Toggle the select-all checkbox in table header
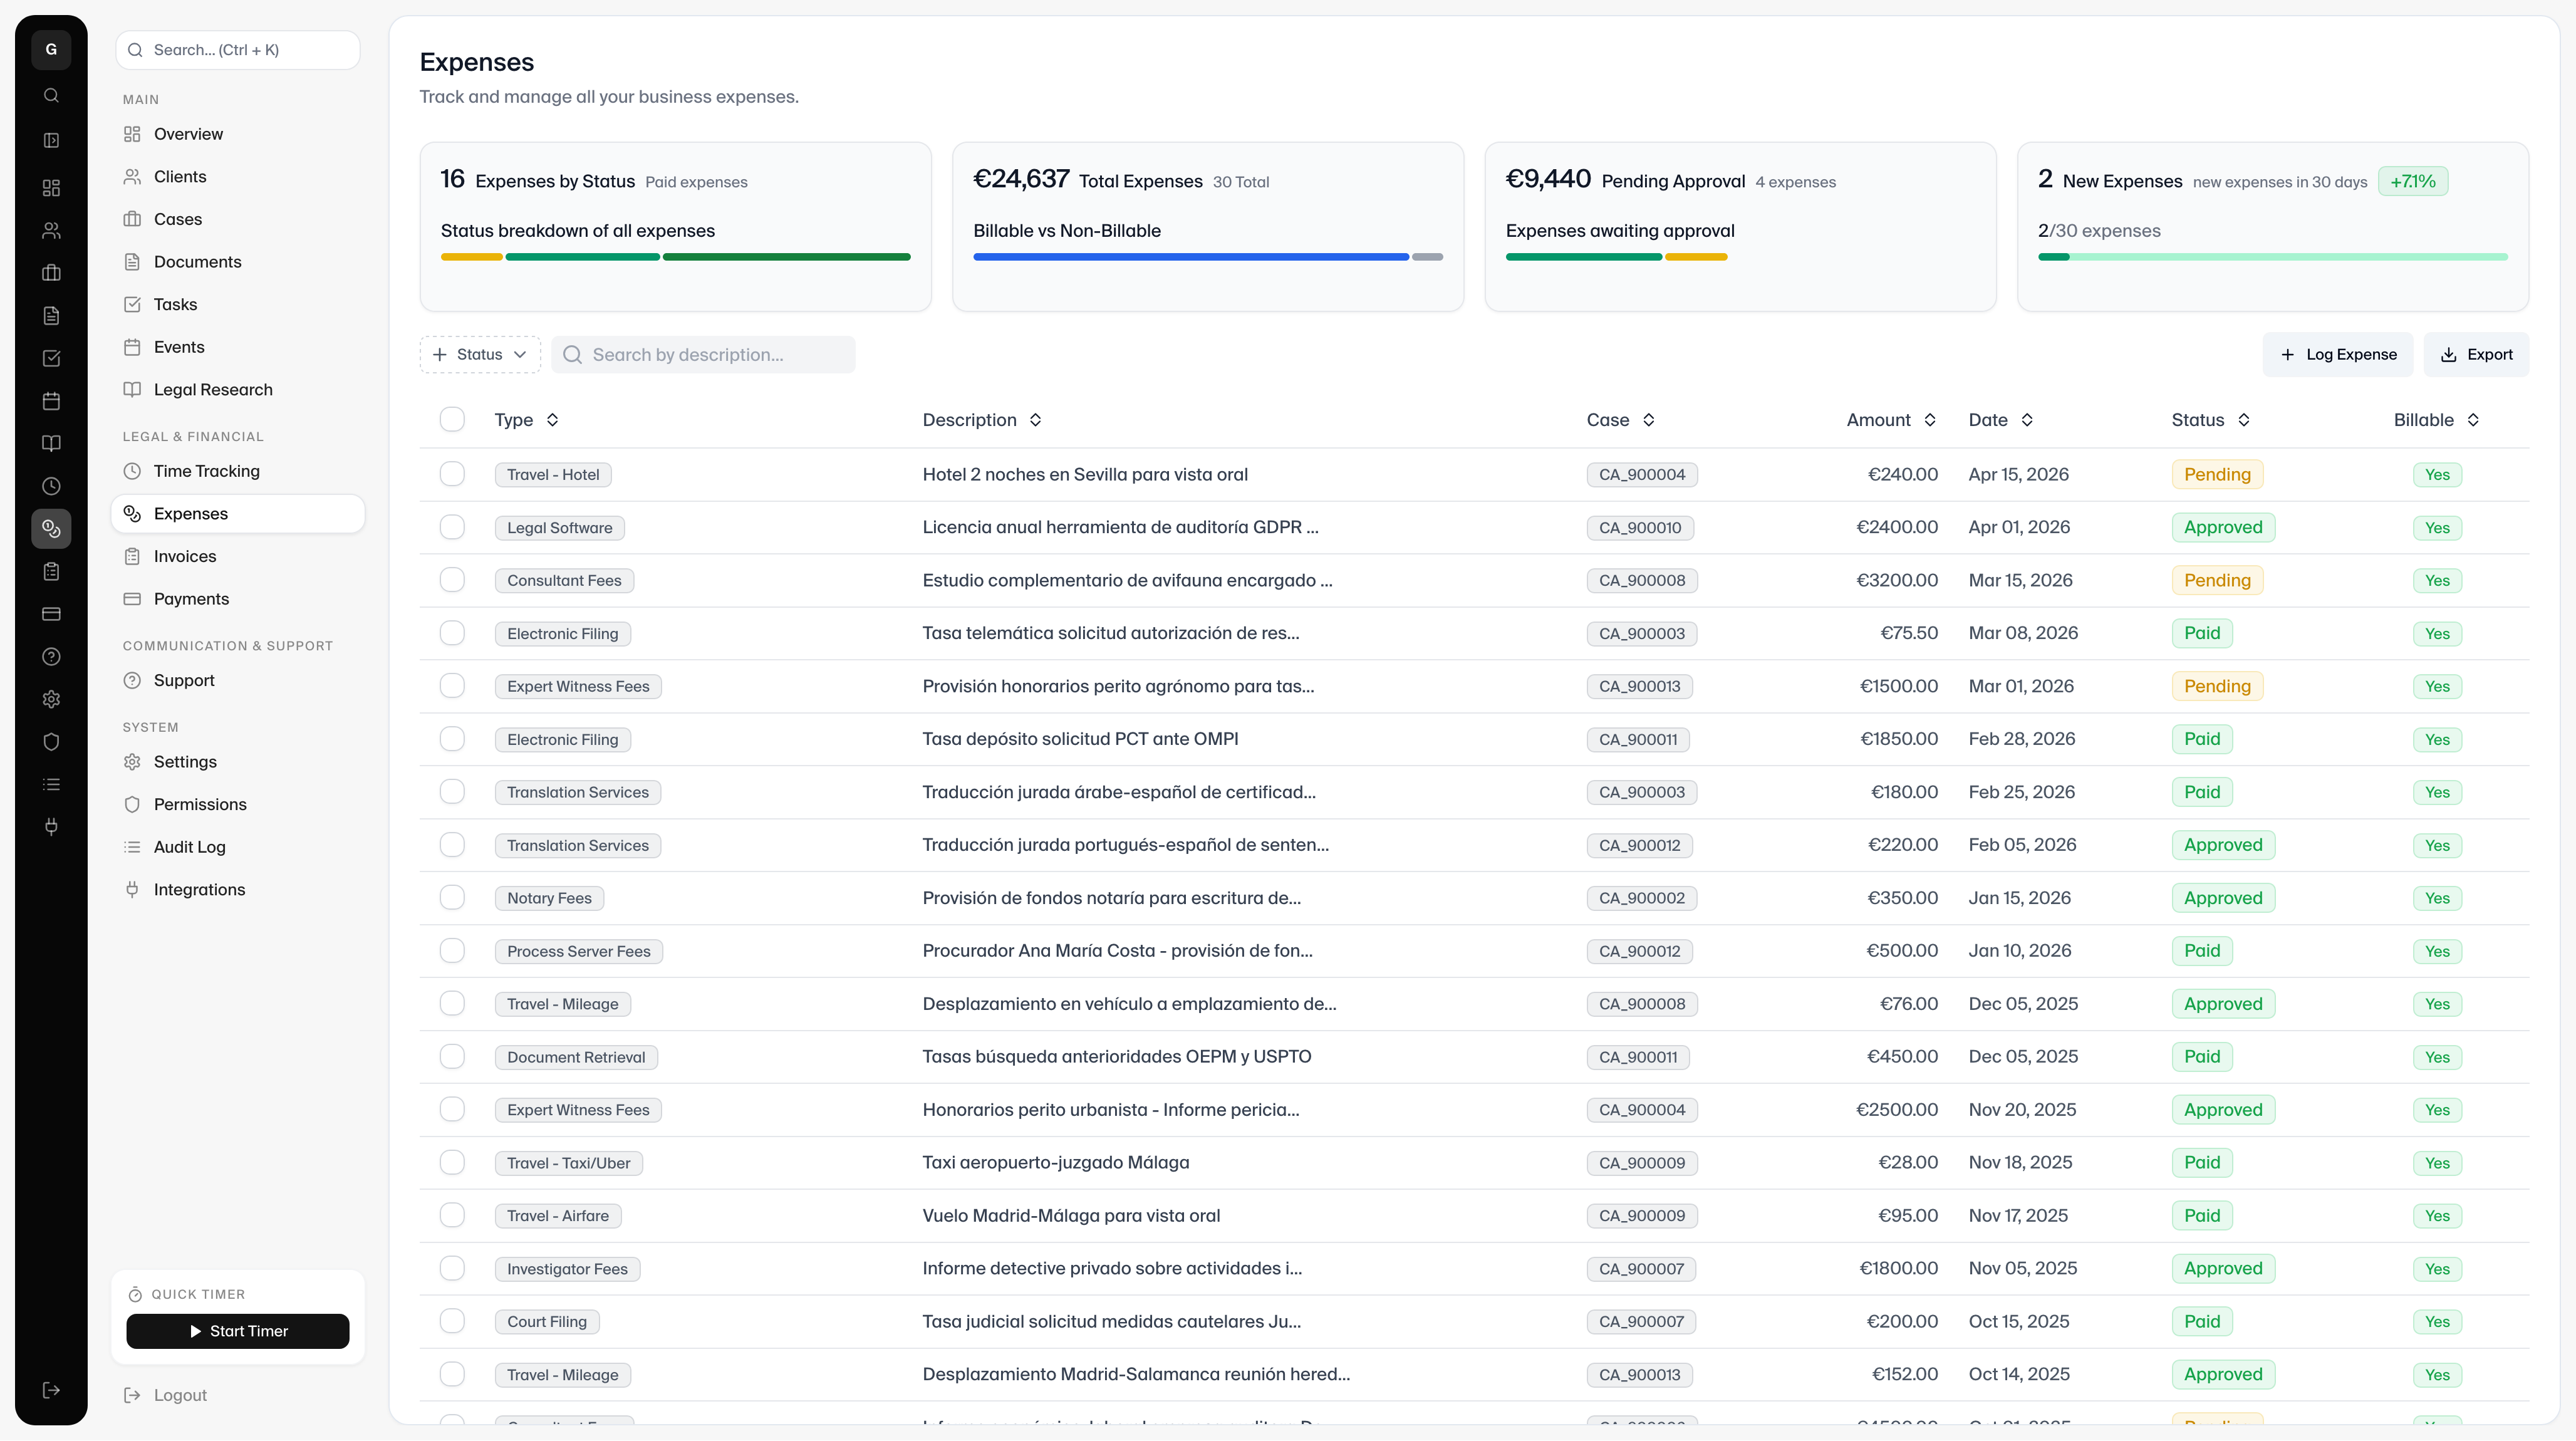 [452, 420]
